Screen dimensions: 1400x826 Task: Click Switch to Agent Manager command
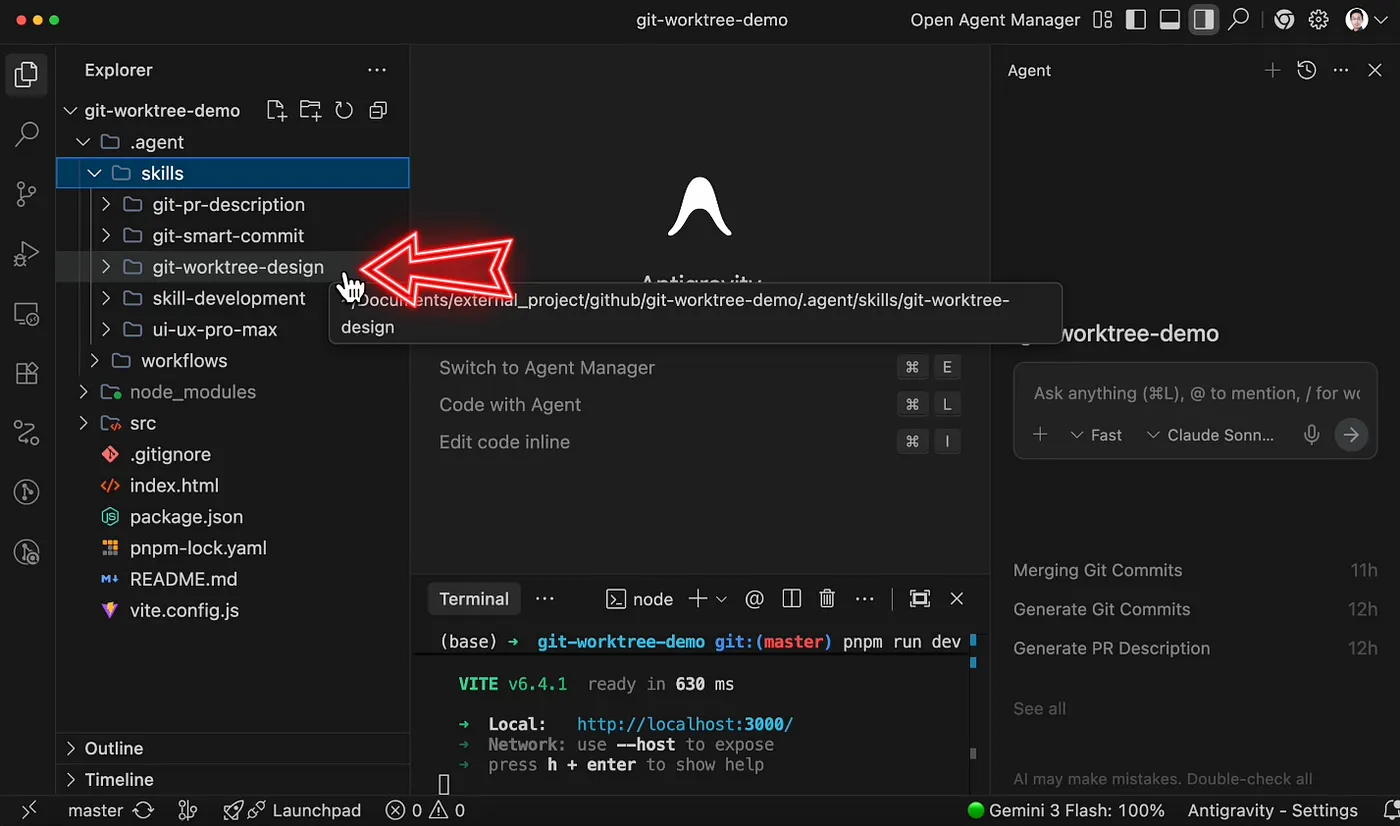click(547, 368)
